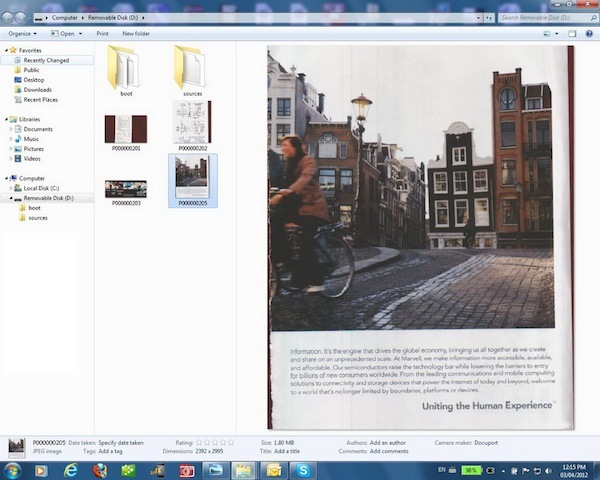Select Recently Changed in Favorites
600x480 pixels.
pyautogui.click(x=46, y=60)
